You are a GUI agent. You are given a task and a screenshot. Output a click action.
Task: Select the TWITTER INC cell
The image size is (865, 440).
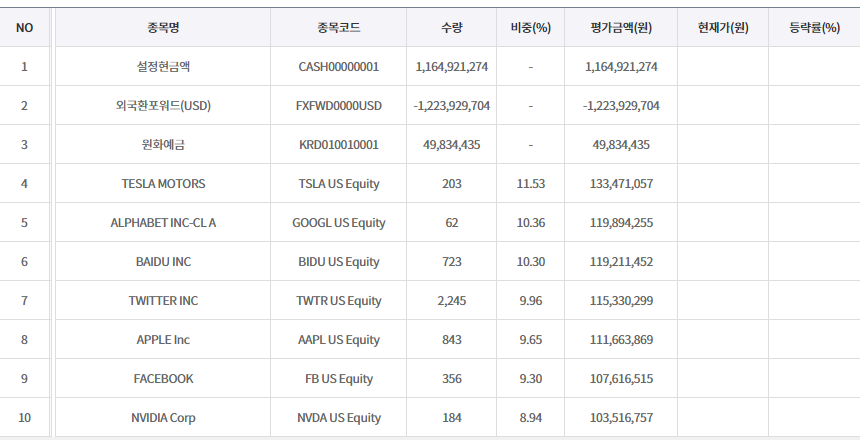pos(163,301)
